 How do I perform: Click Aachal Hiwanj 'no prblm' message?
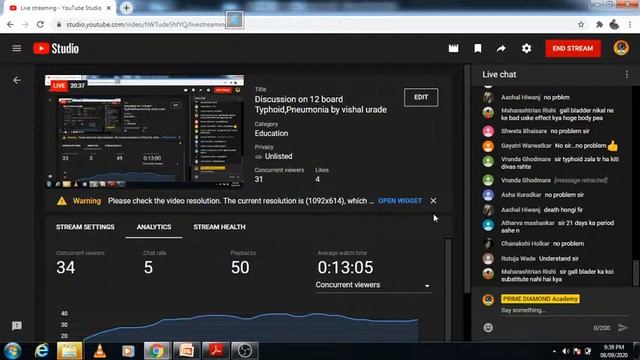(x=557, y=98)
